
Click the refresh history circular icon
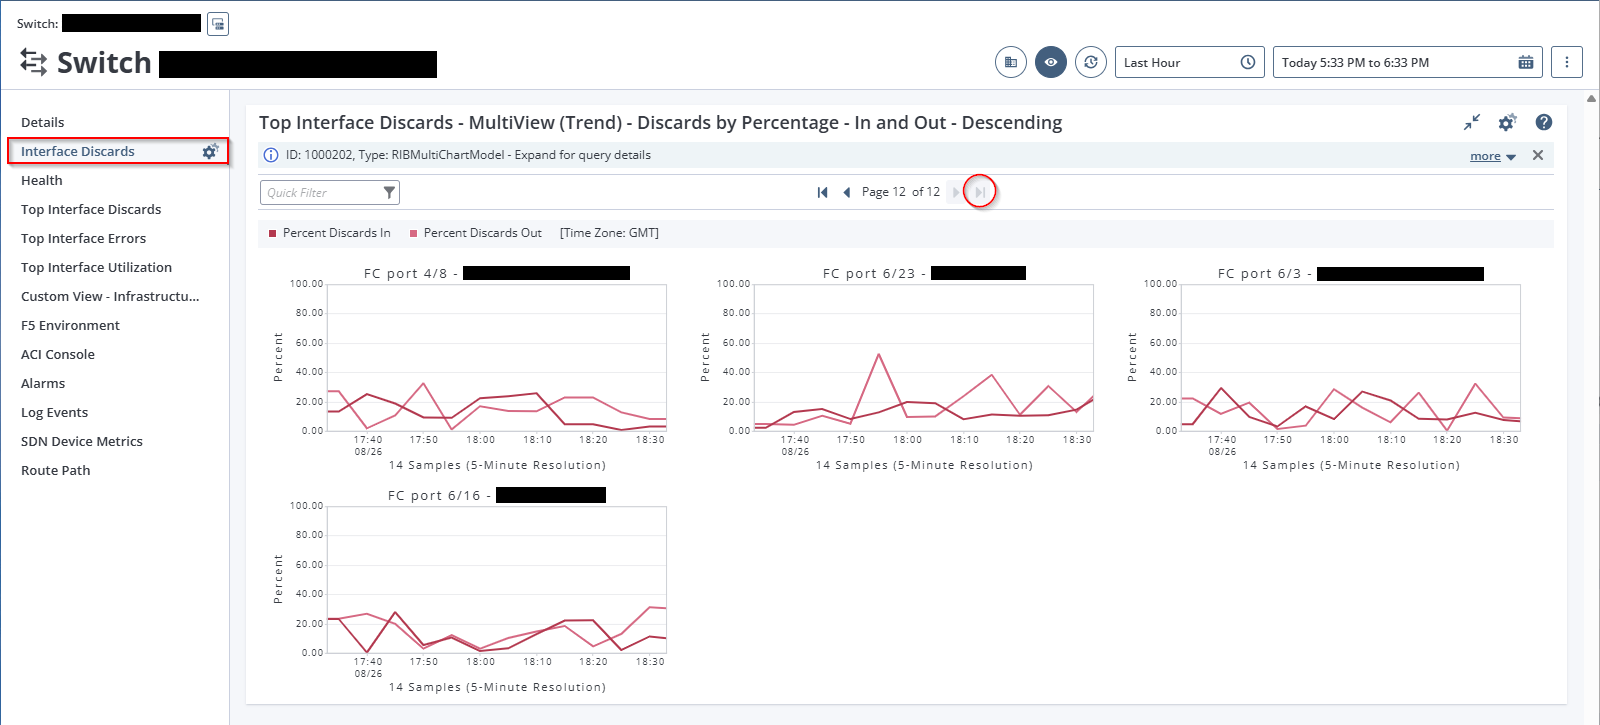pyautogui.click(x=1091, y=62)
